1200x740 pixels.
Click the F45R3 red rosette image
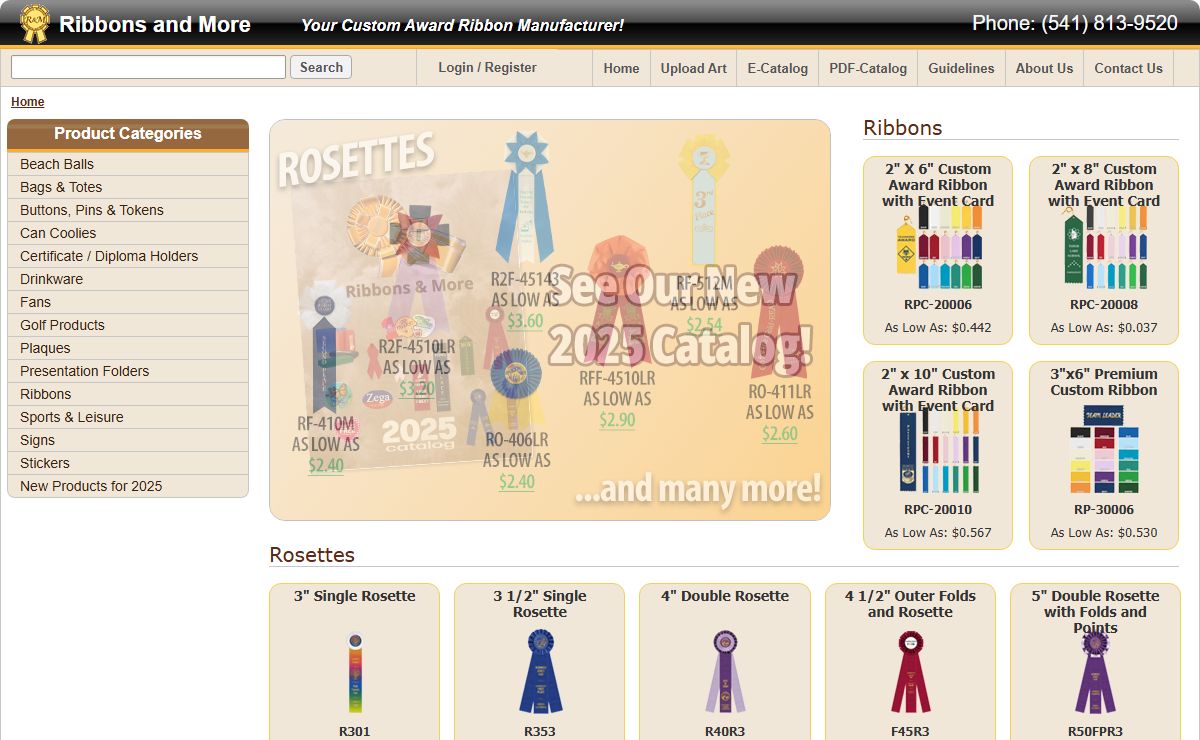tap(910, 671)
